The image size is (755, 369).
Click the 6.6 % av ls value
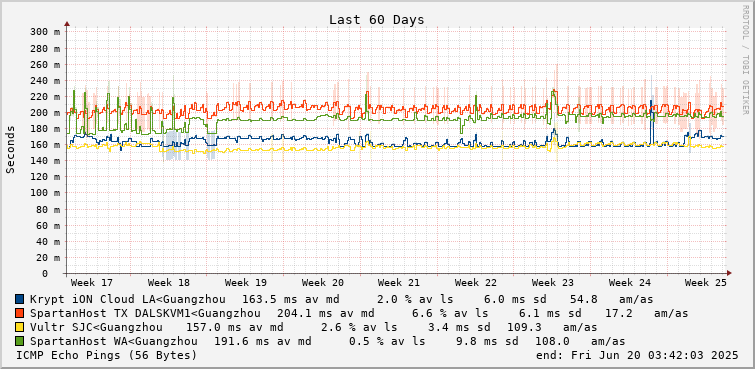(x=450, y=313)
